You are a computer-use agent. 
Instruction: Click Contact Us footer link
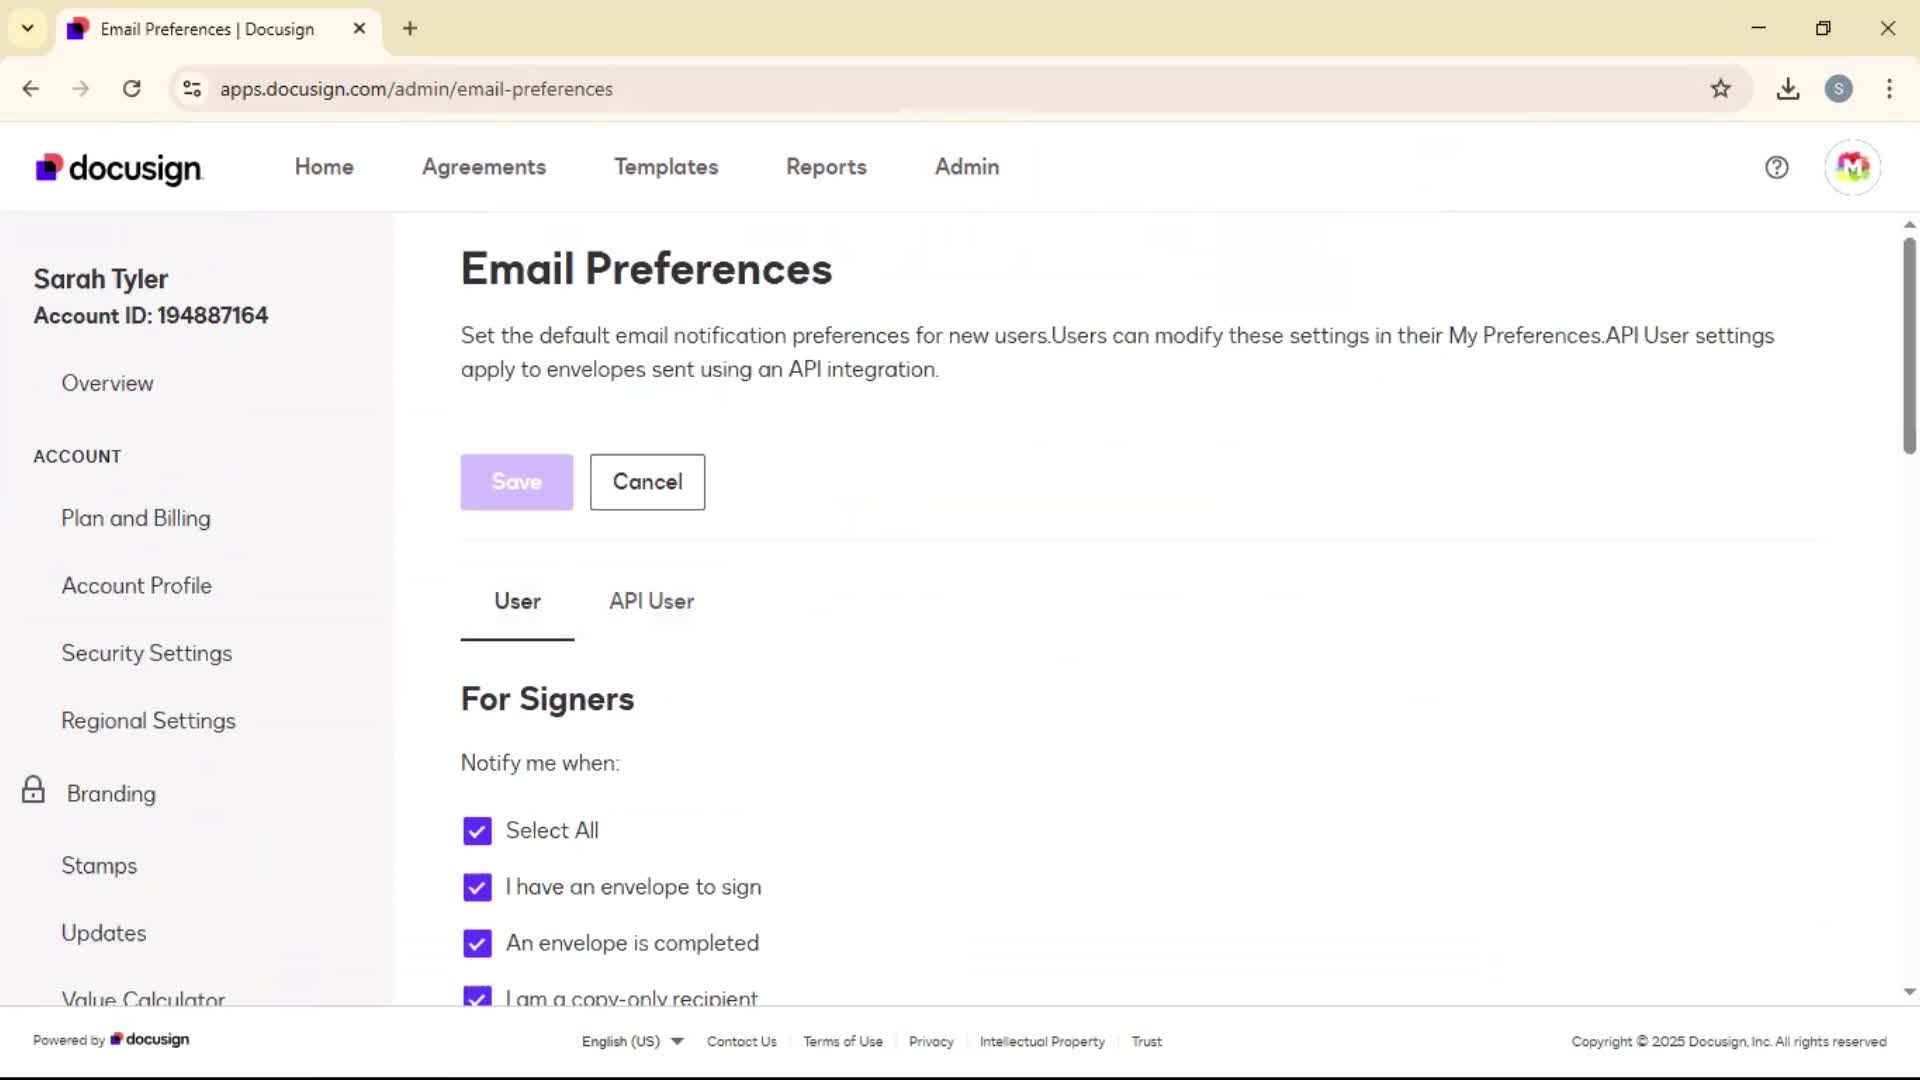pos(741,1041)
